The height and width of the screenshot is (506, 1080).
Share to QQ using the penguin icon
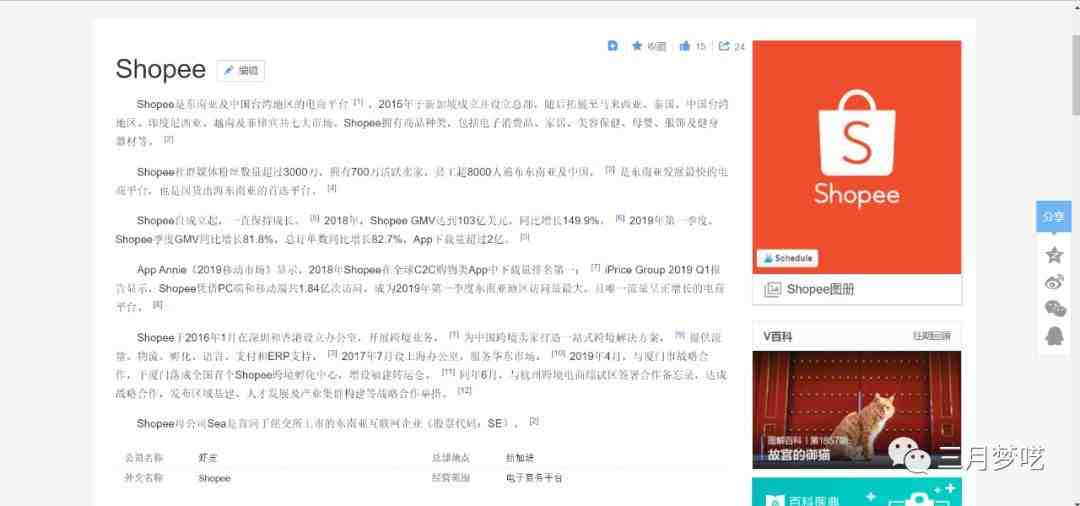coord(1054,335)
